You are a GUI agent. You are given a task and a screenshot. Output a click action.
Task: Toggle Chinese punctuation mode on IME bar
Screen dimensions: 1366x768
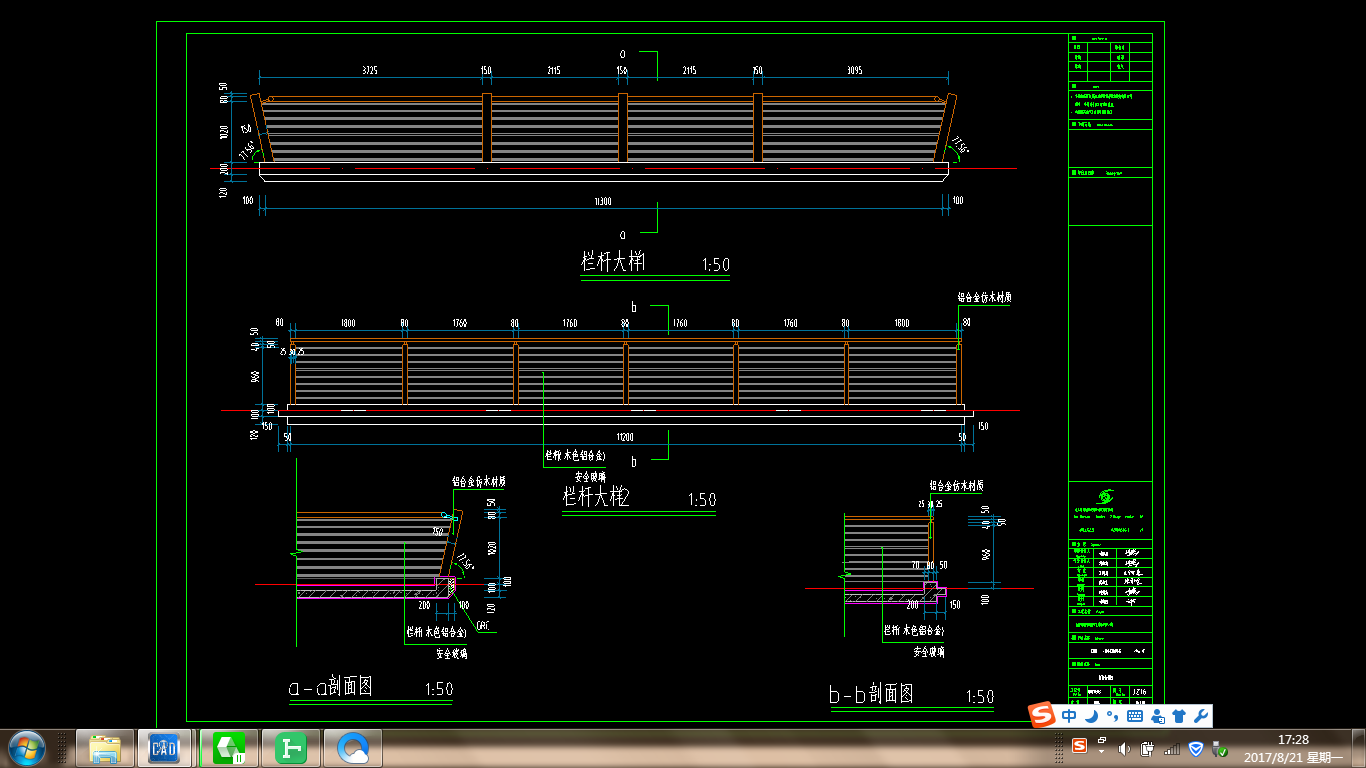(x=1113, y=716)
